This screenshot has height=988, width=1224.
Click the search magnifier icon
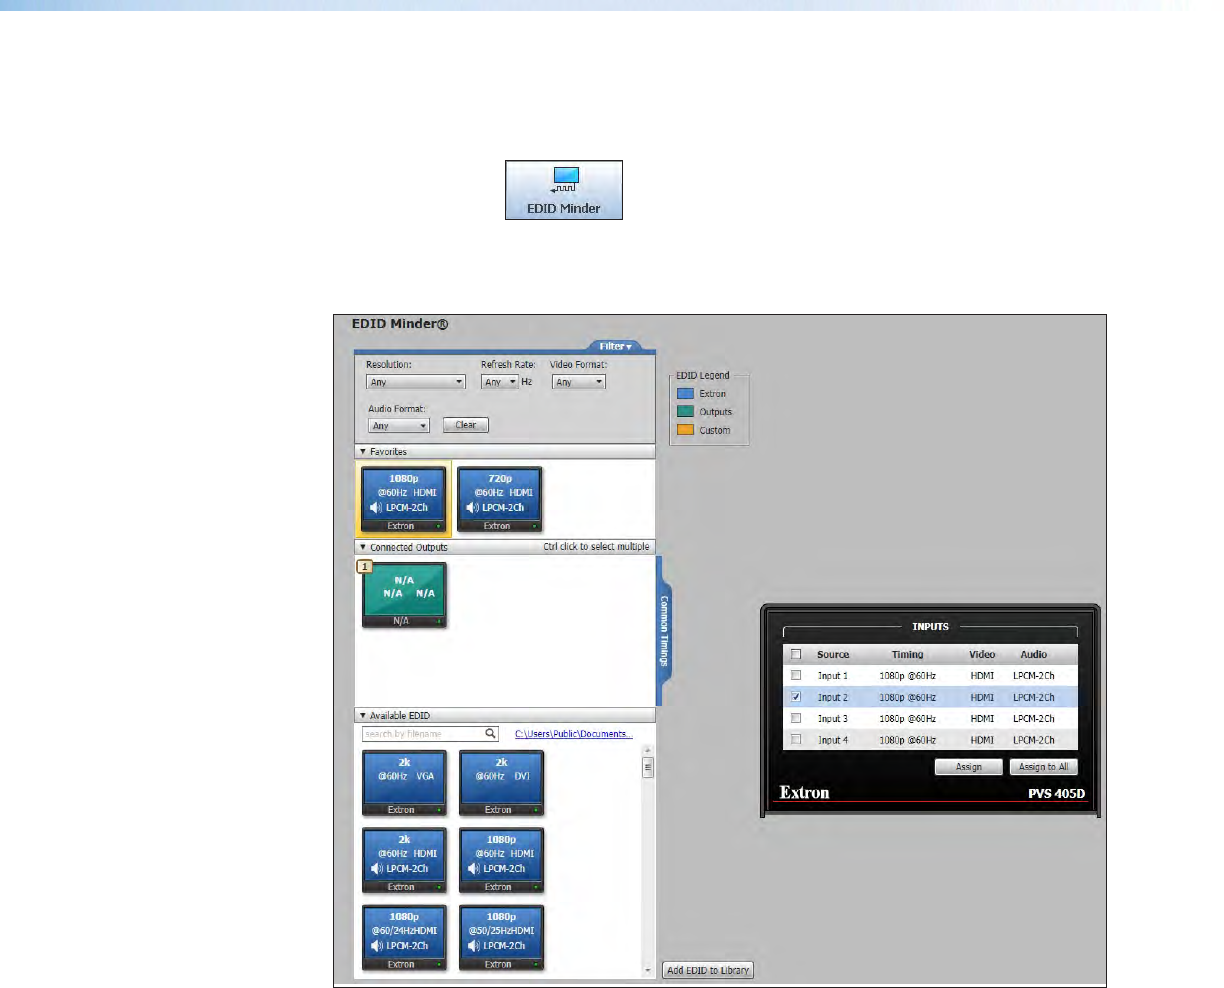pyautogui.click(x=491, y=734)
